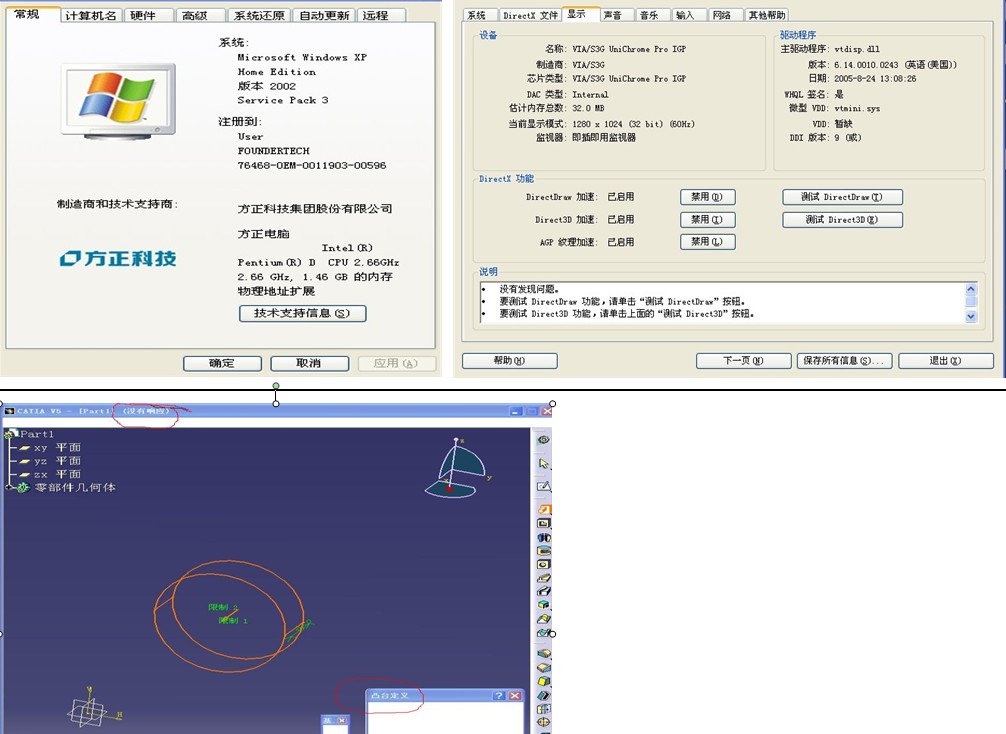Exit DirectX diagnostics with 退出
The height and width of the screenshot is (734, 1006).
click(x=946, y=361)
